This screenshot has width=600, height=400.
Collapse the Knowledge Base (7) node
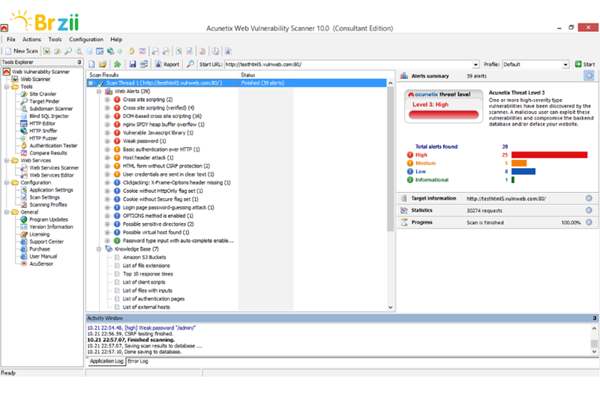99,249
